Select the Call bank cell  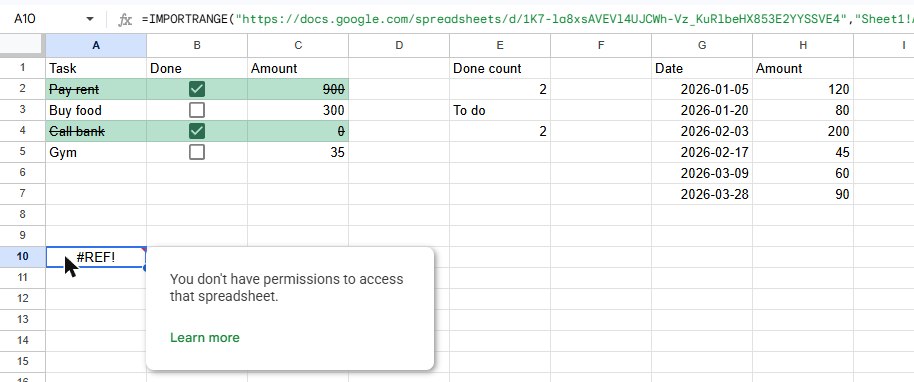tap(96, 131)
